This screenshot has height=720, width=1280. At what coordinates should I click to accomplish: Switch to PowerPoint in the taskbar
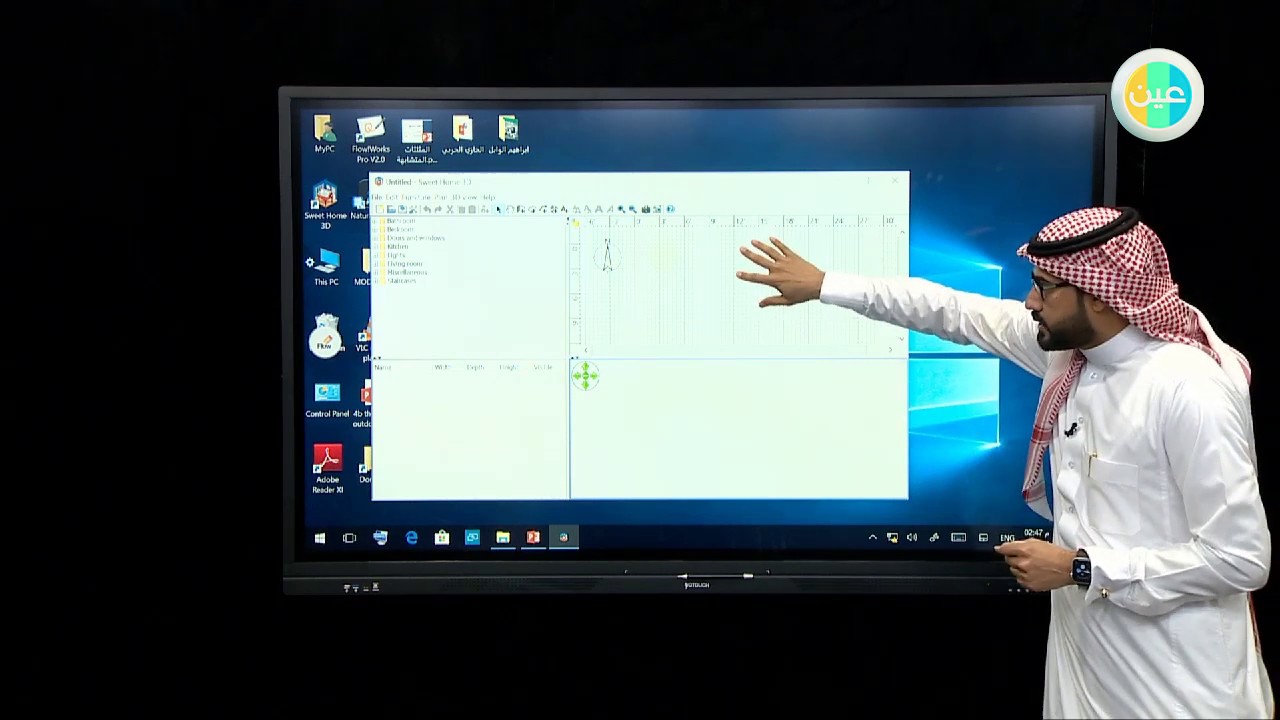(x=533, y=538)
